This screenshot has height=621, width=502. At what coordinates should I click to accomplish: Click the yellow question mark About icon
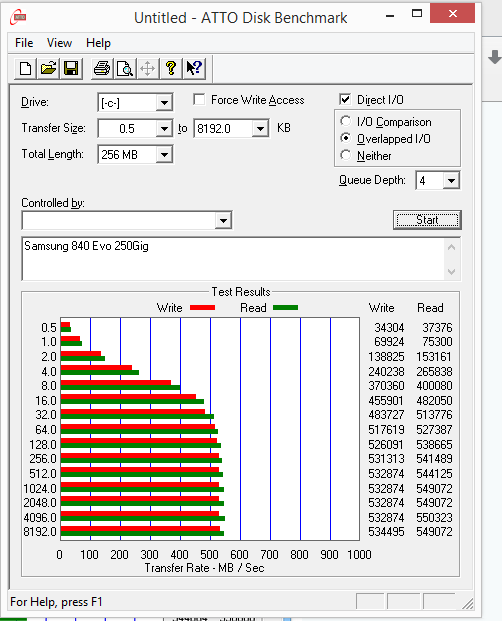(x=171, y=69)
